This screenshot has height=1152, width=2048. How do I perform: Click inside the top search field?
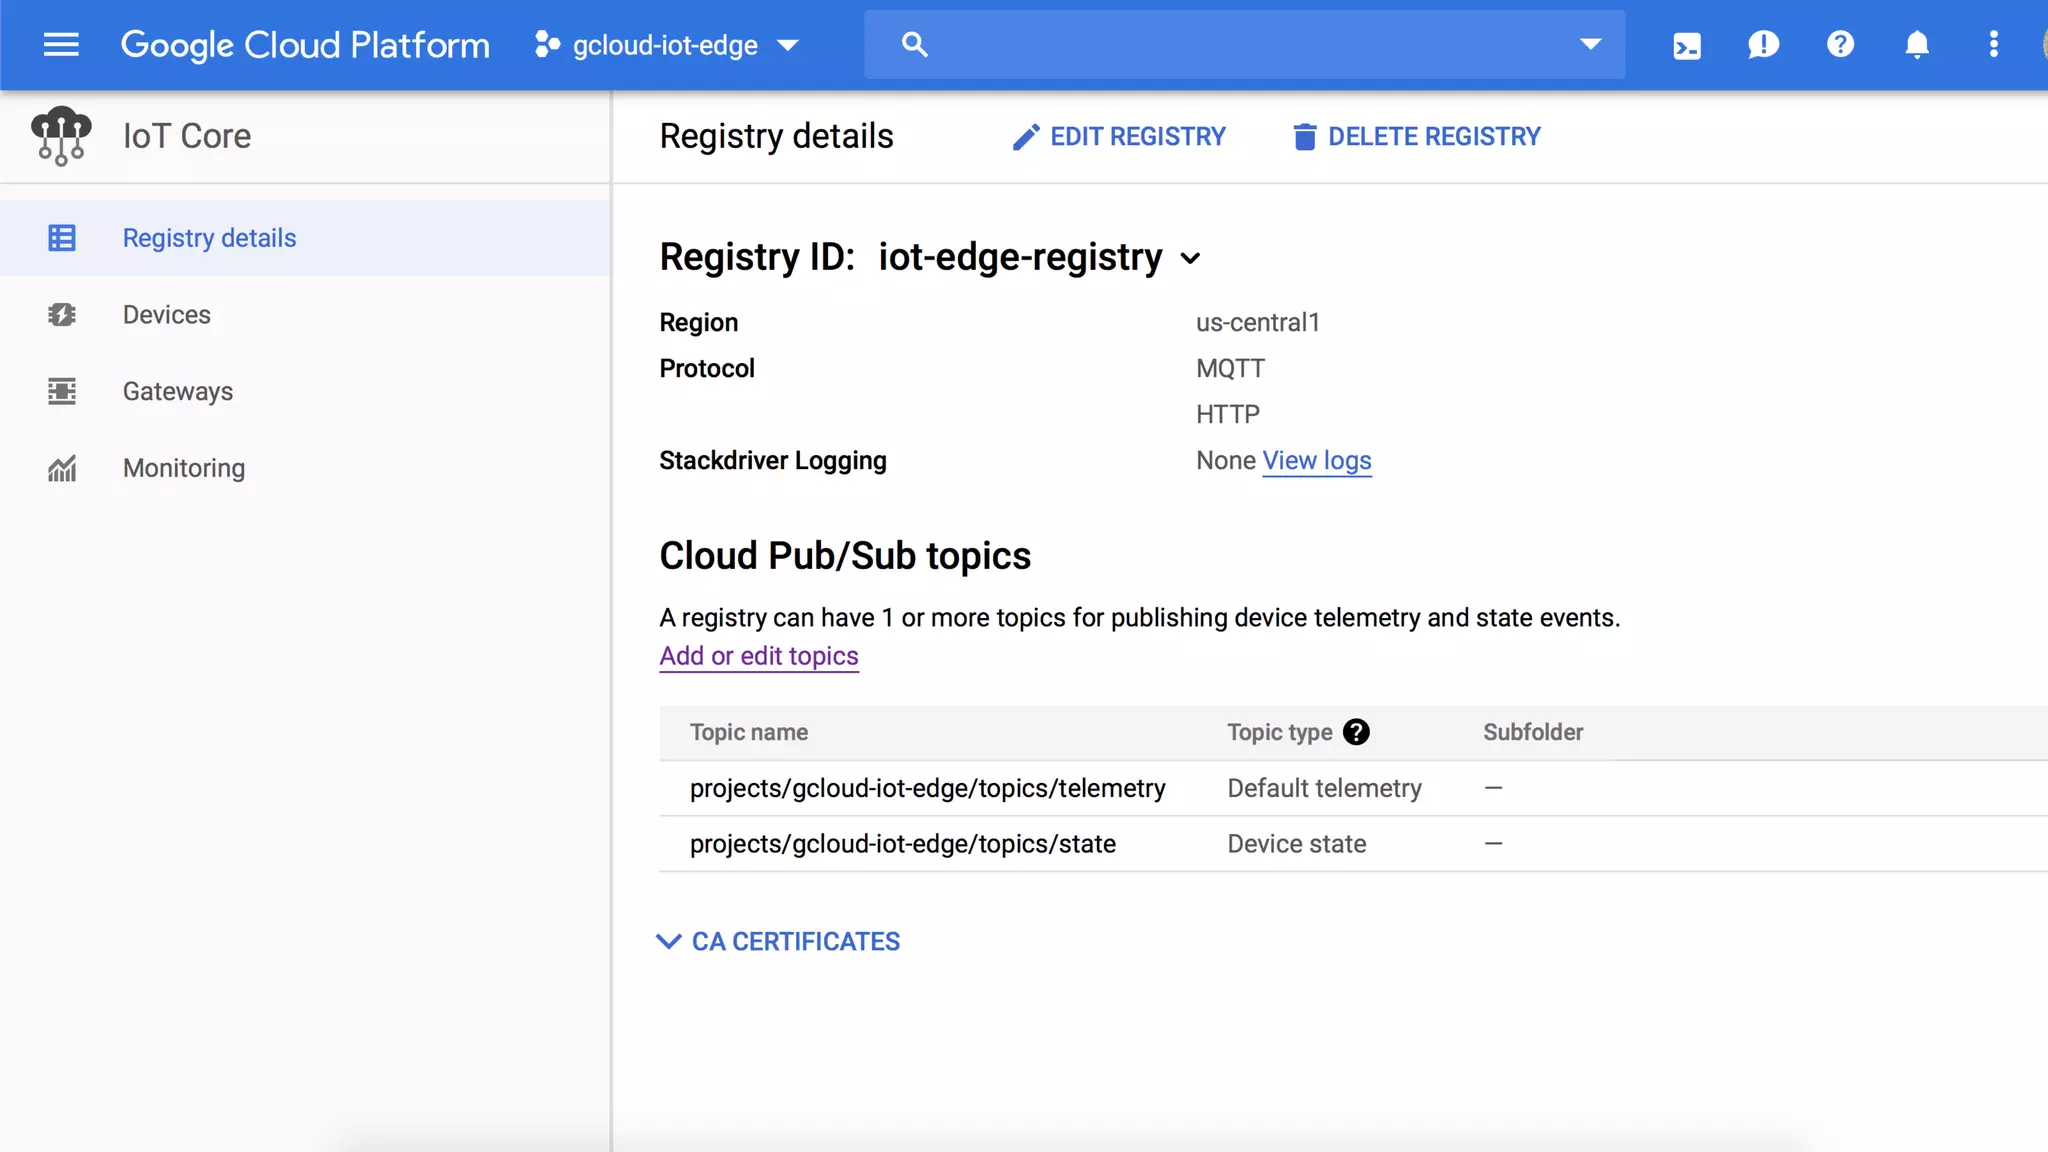pos(1240,45)
